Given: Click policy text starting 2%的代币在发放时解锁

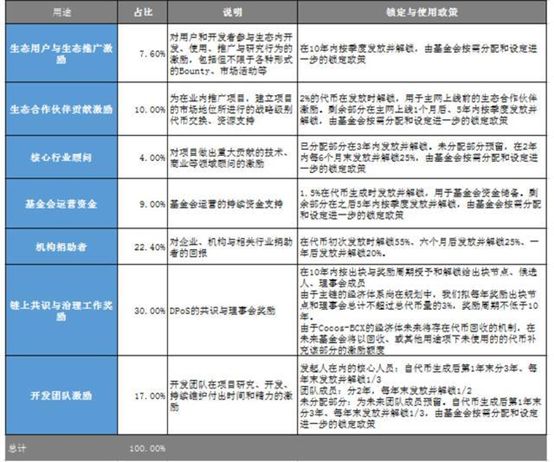Looking at the screenshot, I should pyautogui.click(x=422, y=109).
